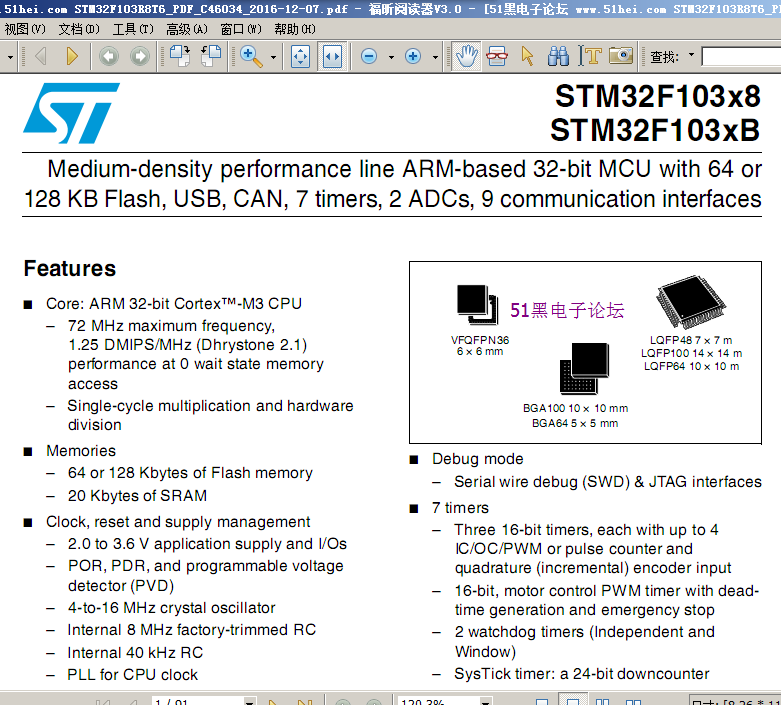Select the text selection tool
This screenshot has width=781, height=705.
(590, 56)
